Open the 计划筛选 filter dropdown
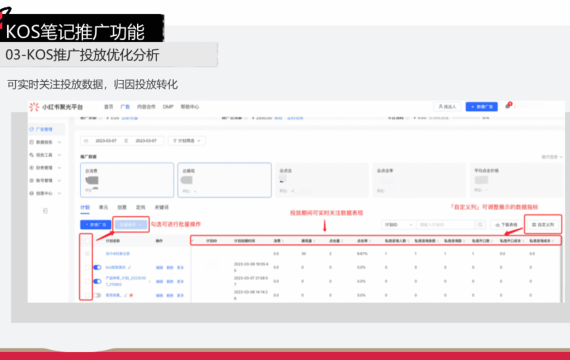Viewport: 570px width, 360px height. click(187, 141)
